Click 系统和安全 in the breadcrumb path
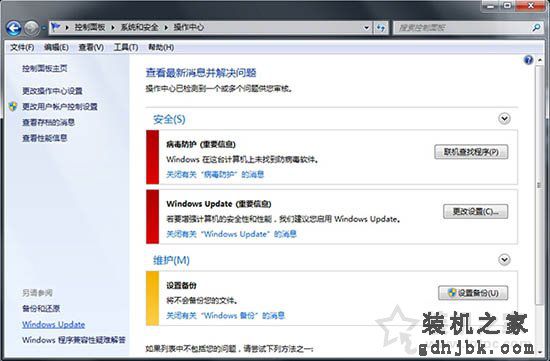The width and height of the screenshot is (550, 361). point(139,27)
